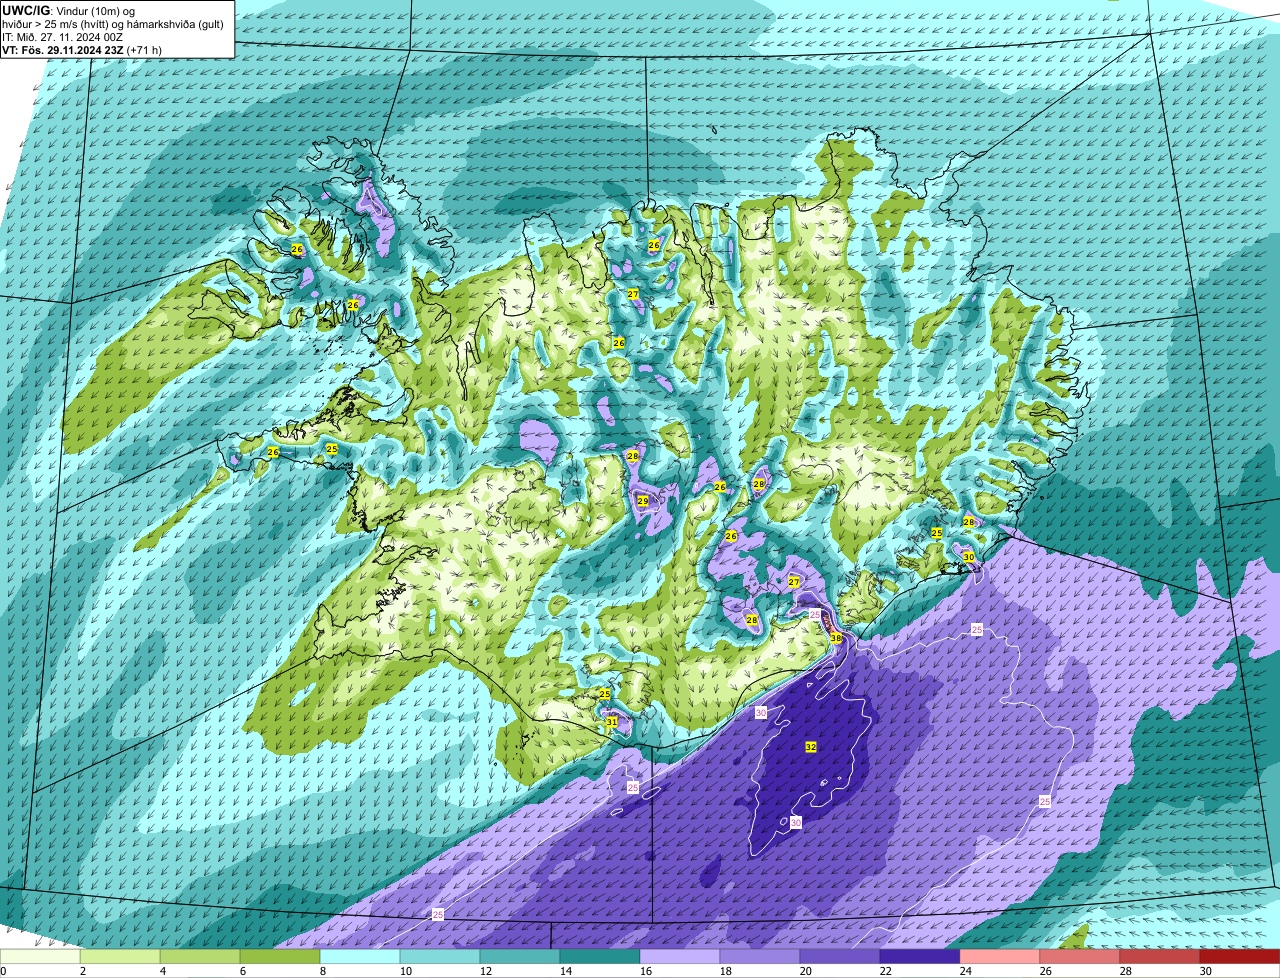Click the dark red swatch above 30 m/s
Image resolution: width=1280 pixels, height=978 pixels.
click(1240, 957)
